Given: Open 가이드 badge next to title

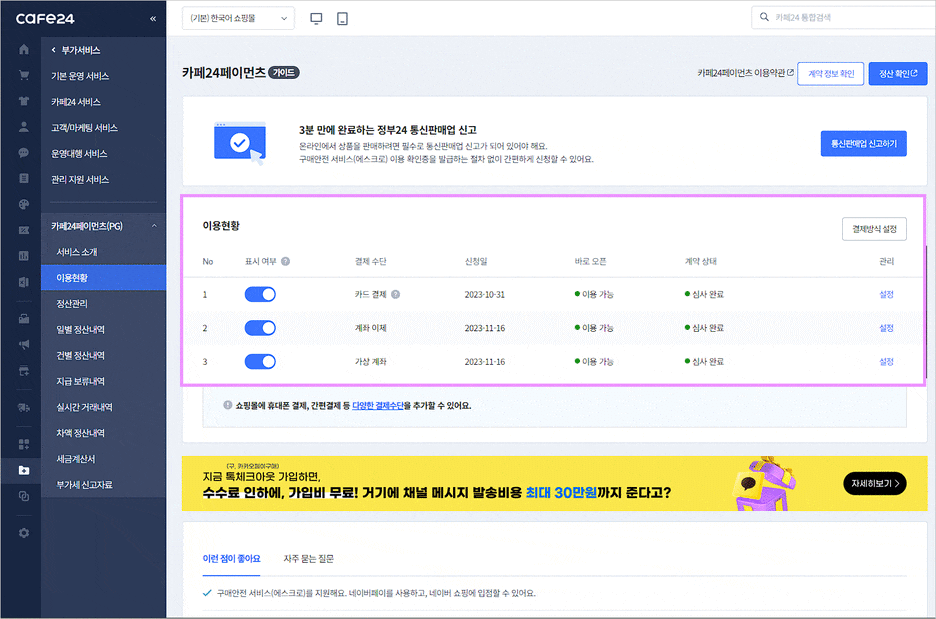Looking at the screenshot, I should point(284,72).
